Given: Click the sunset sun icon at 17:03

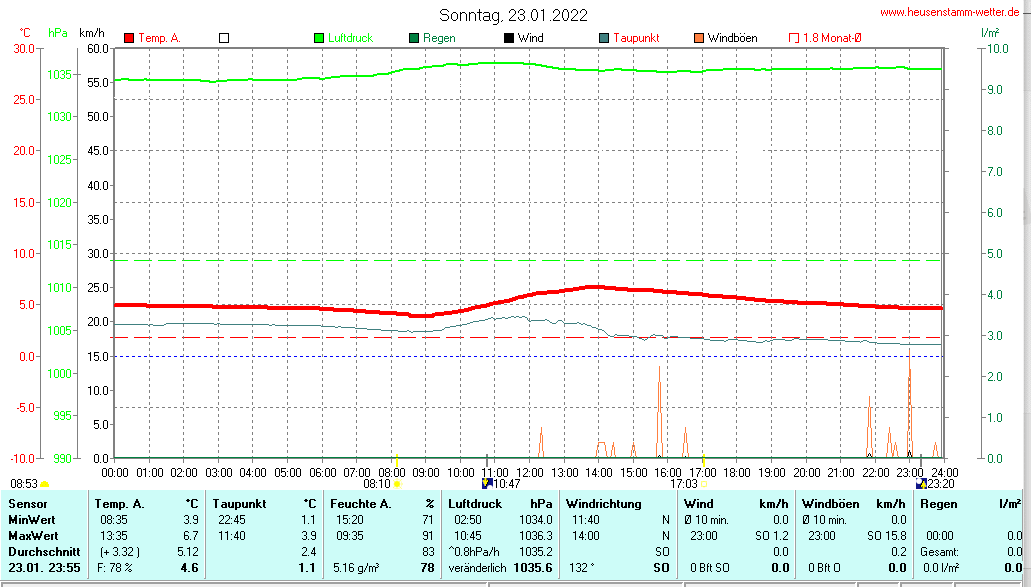Looking at the screenshot, I should pos(704,484).
